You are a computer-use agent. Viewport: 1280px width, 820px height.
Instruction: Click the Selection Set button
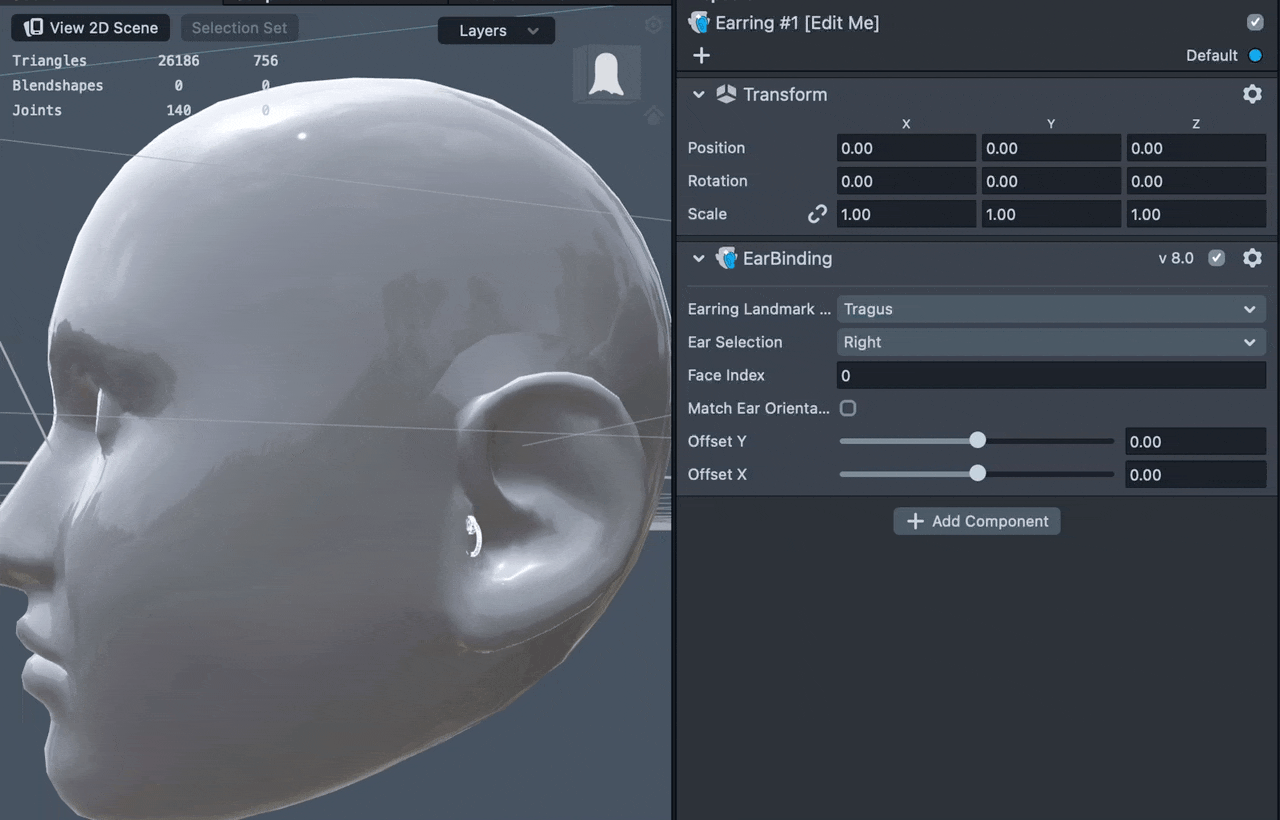(x=239, y=28)
